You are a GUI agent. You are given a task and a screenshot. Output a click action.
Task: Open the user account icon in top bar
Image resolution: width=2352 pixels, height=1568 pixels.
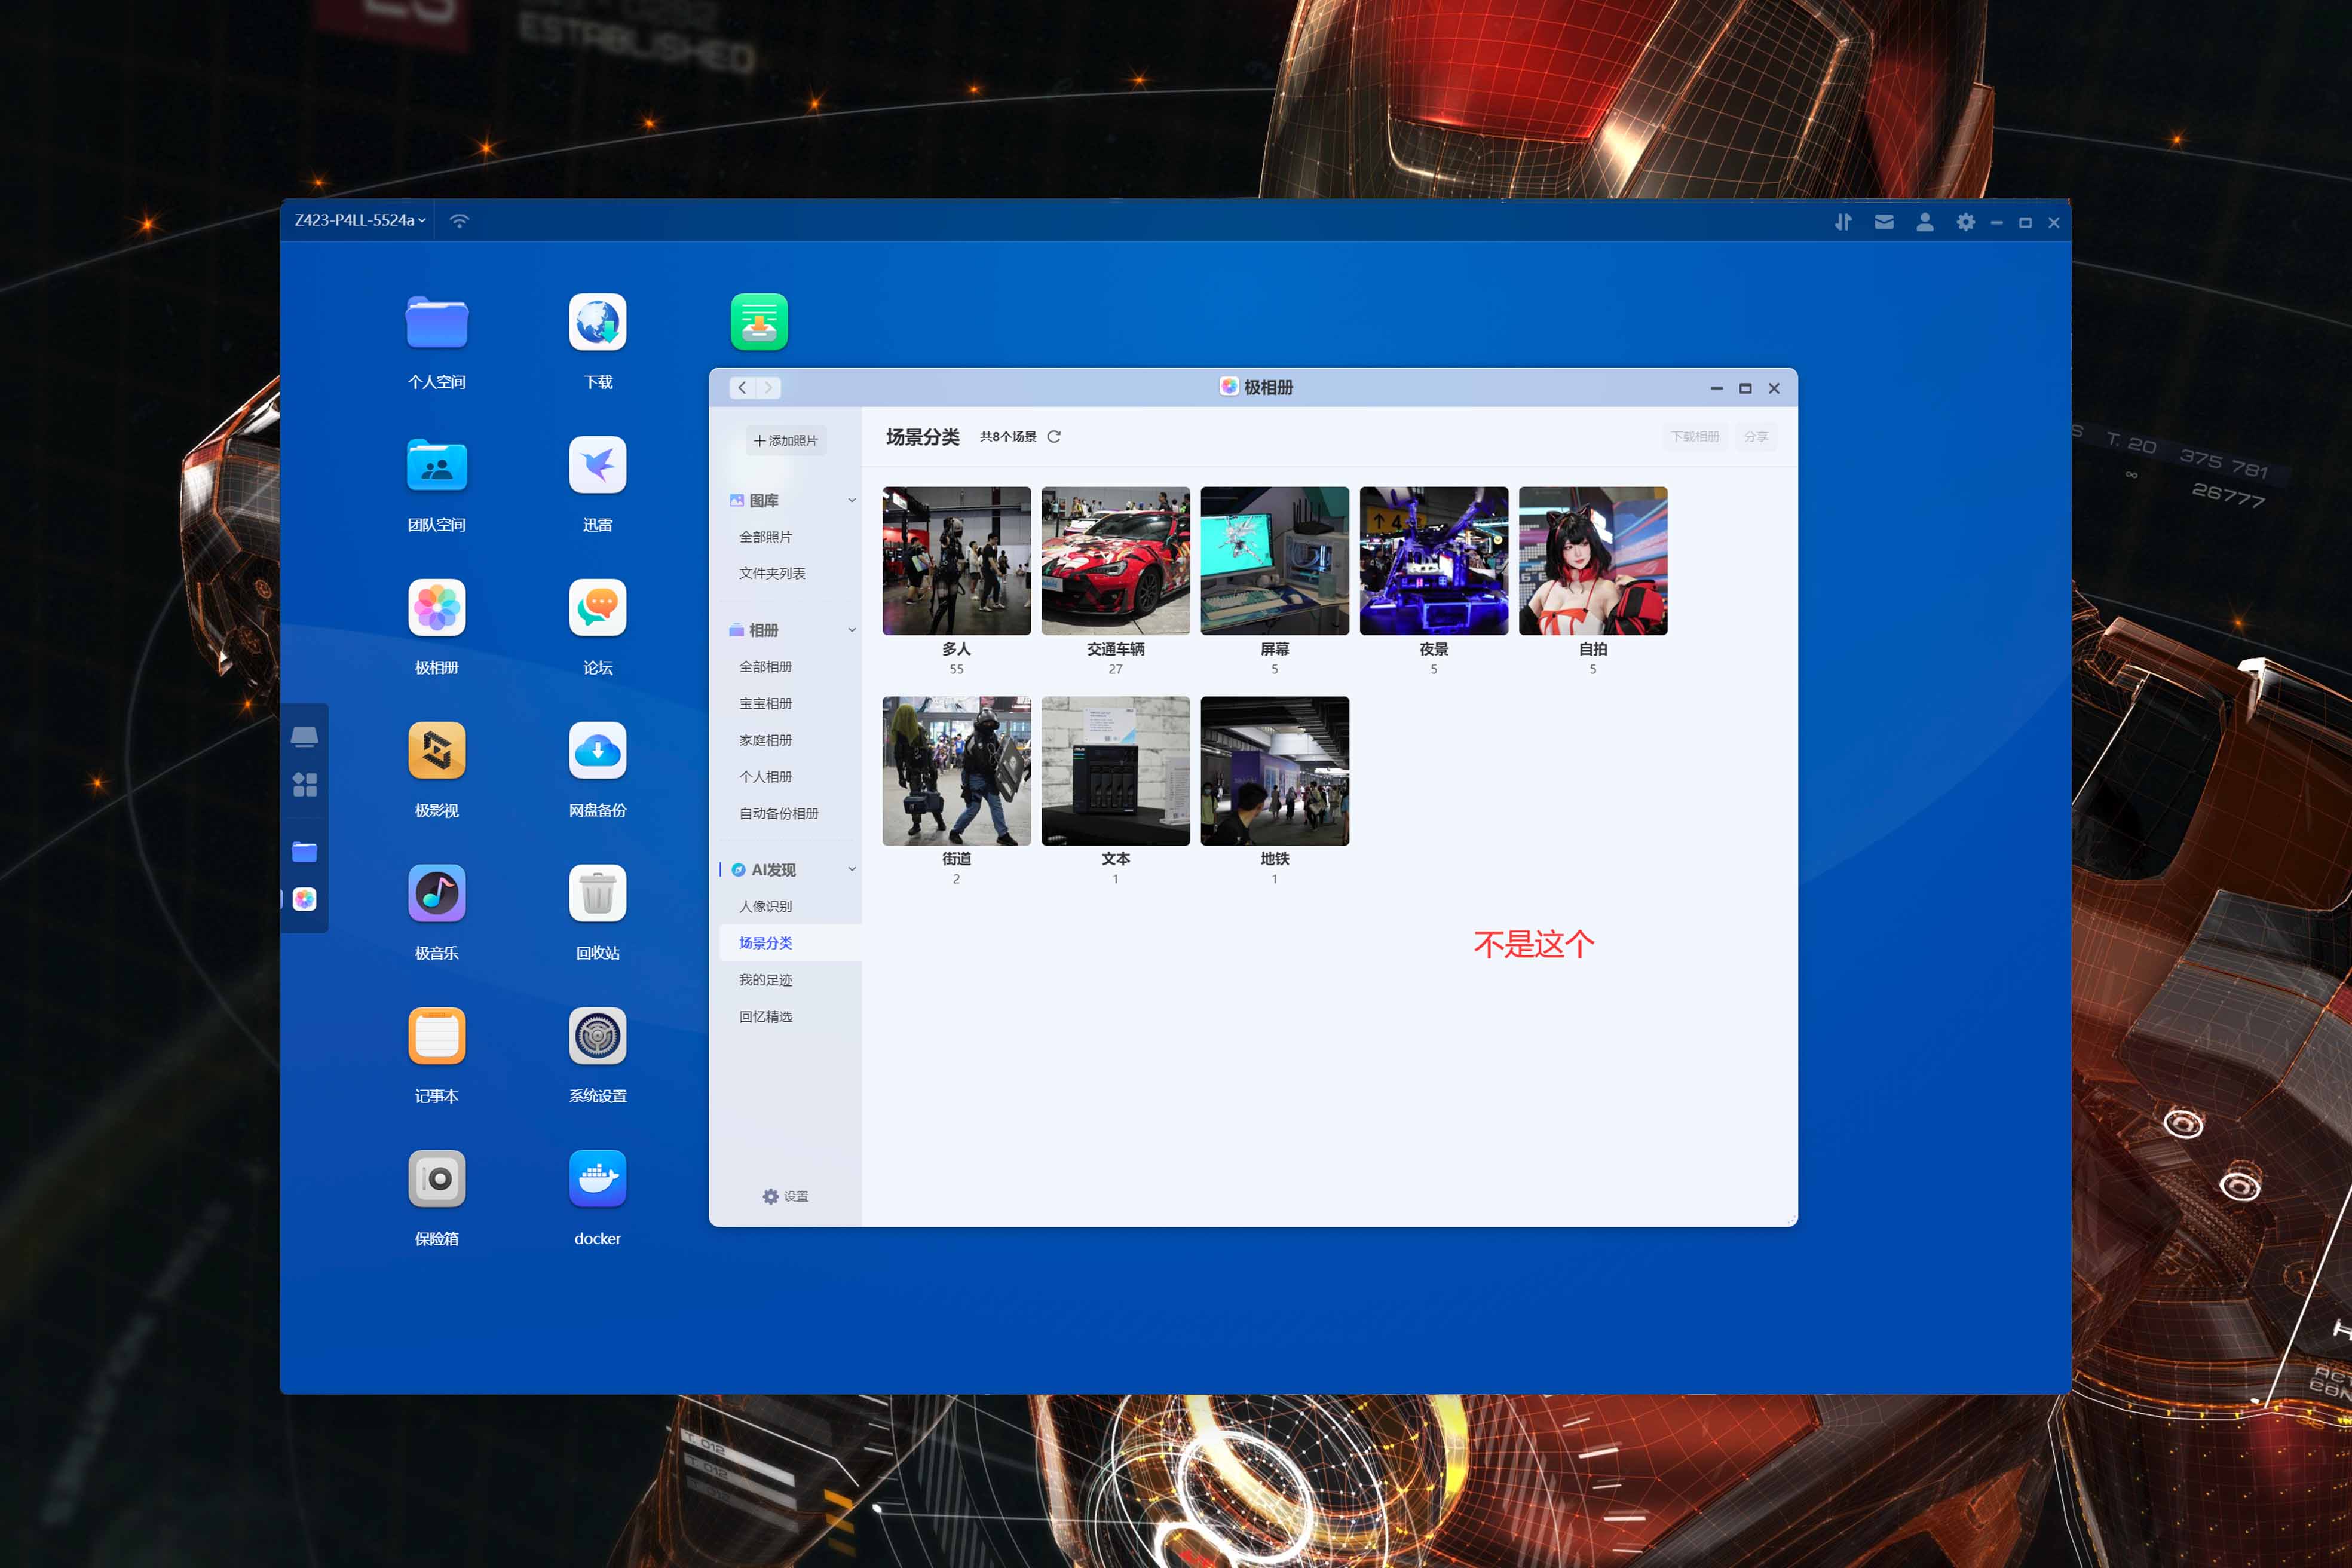point(1925,222)
